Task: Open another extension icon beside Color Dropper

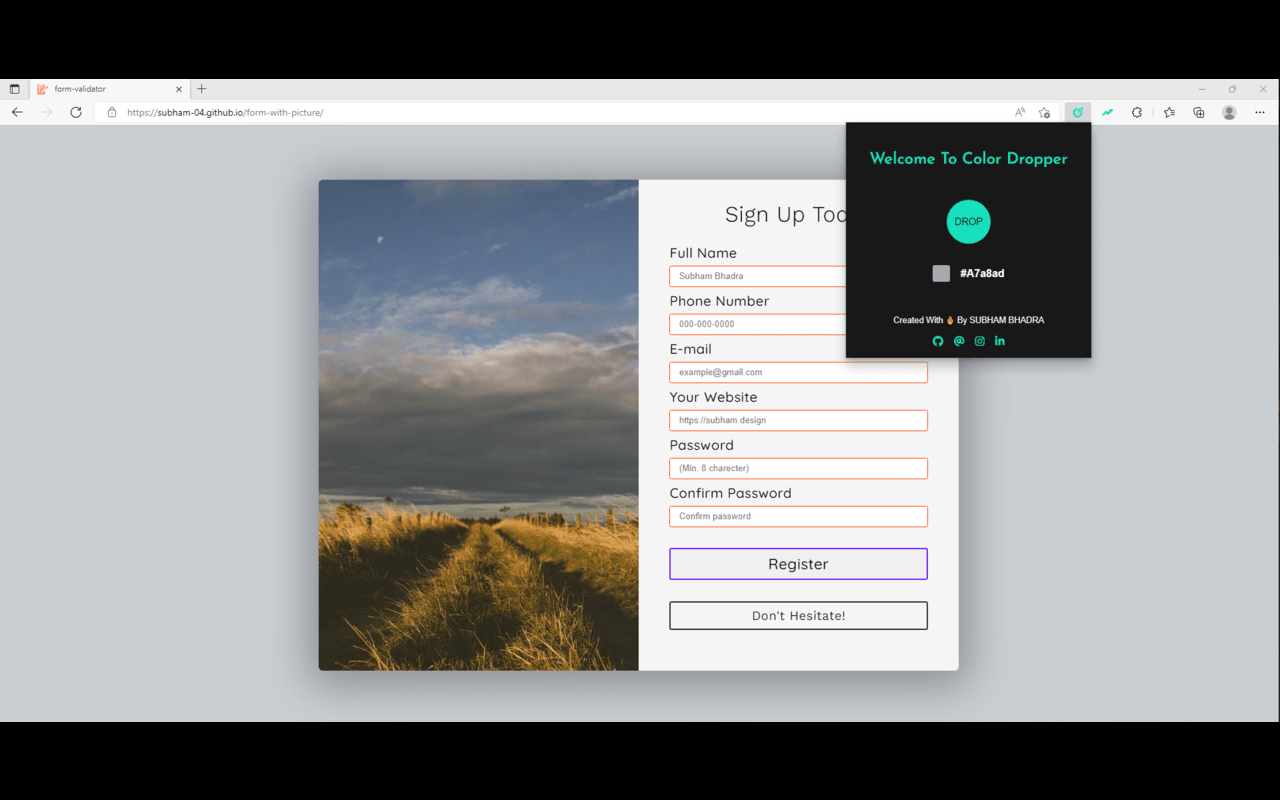Action: click(x=1107, y=112)
